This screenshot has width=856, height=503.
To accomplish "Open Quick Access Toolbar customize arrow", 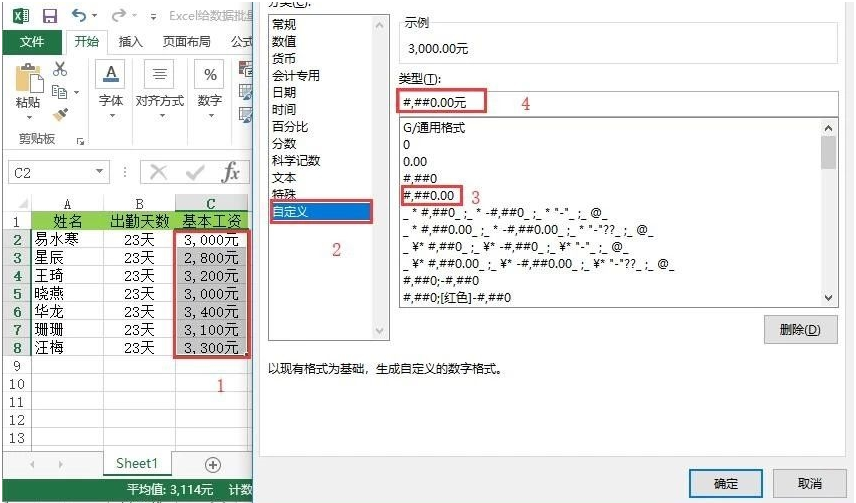I will (153, 17).
